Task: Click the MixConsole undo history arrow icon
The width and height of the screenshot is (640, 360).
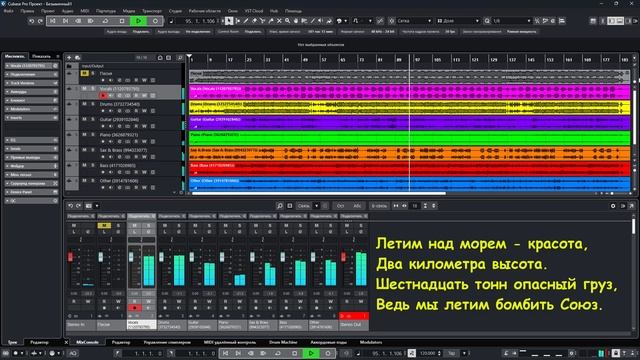Action: [x=70, y=206]
